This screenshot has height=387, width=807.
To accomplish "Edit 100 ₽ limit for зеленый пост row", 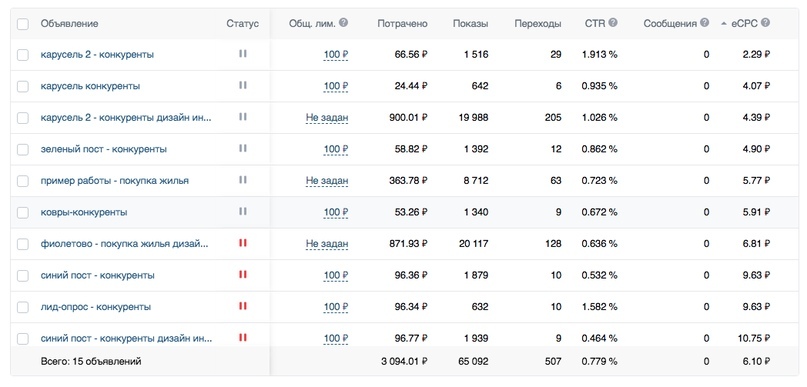I will [336, 149].
